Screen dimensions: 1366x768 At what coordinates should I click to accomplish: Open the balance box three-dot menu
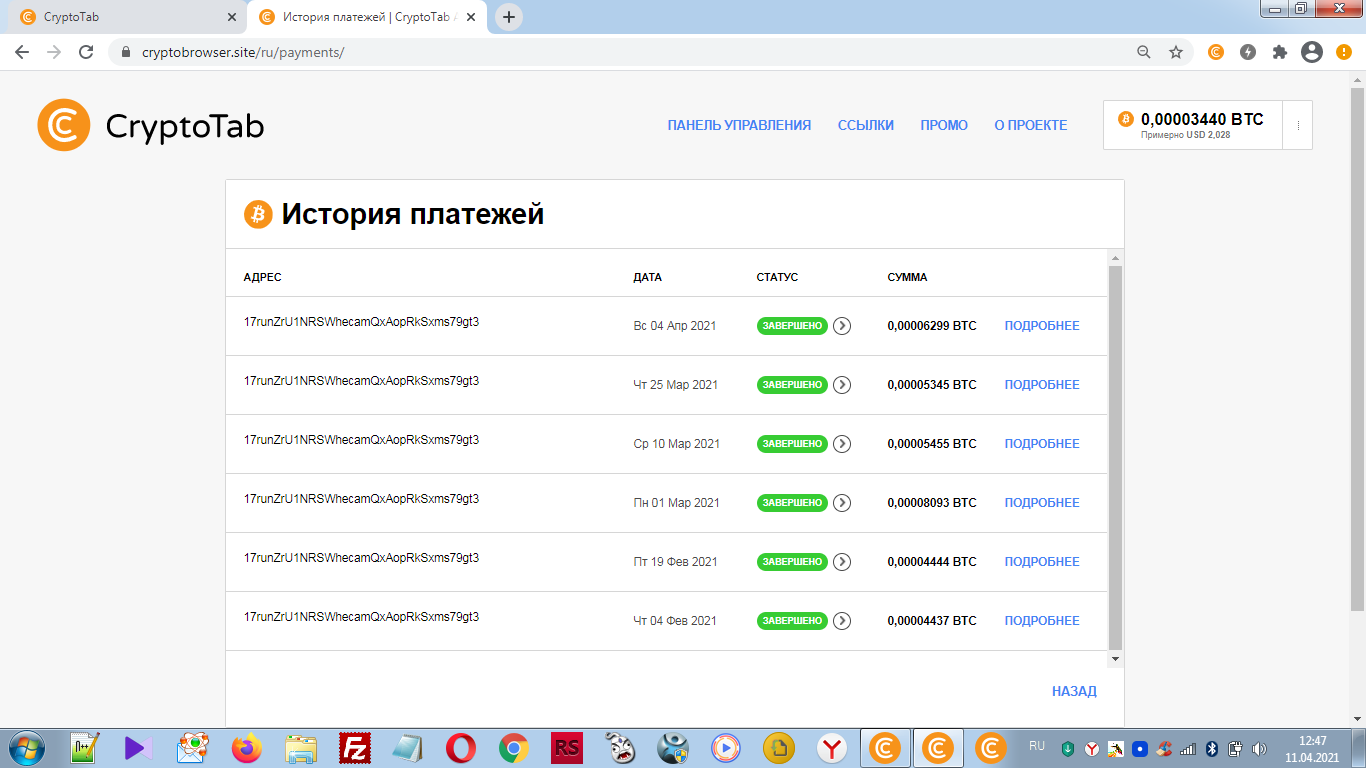(1298, 125)
